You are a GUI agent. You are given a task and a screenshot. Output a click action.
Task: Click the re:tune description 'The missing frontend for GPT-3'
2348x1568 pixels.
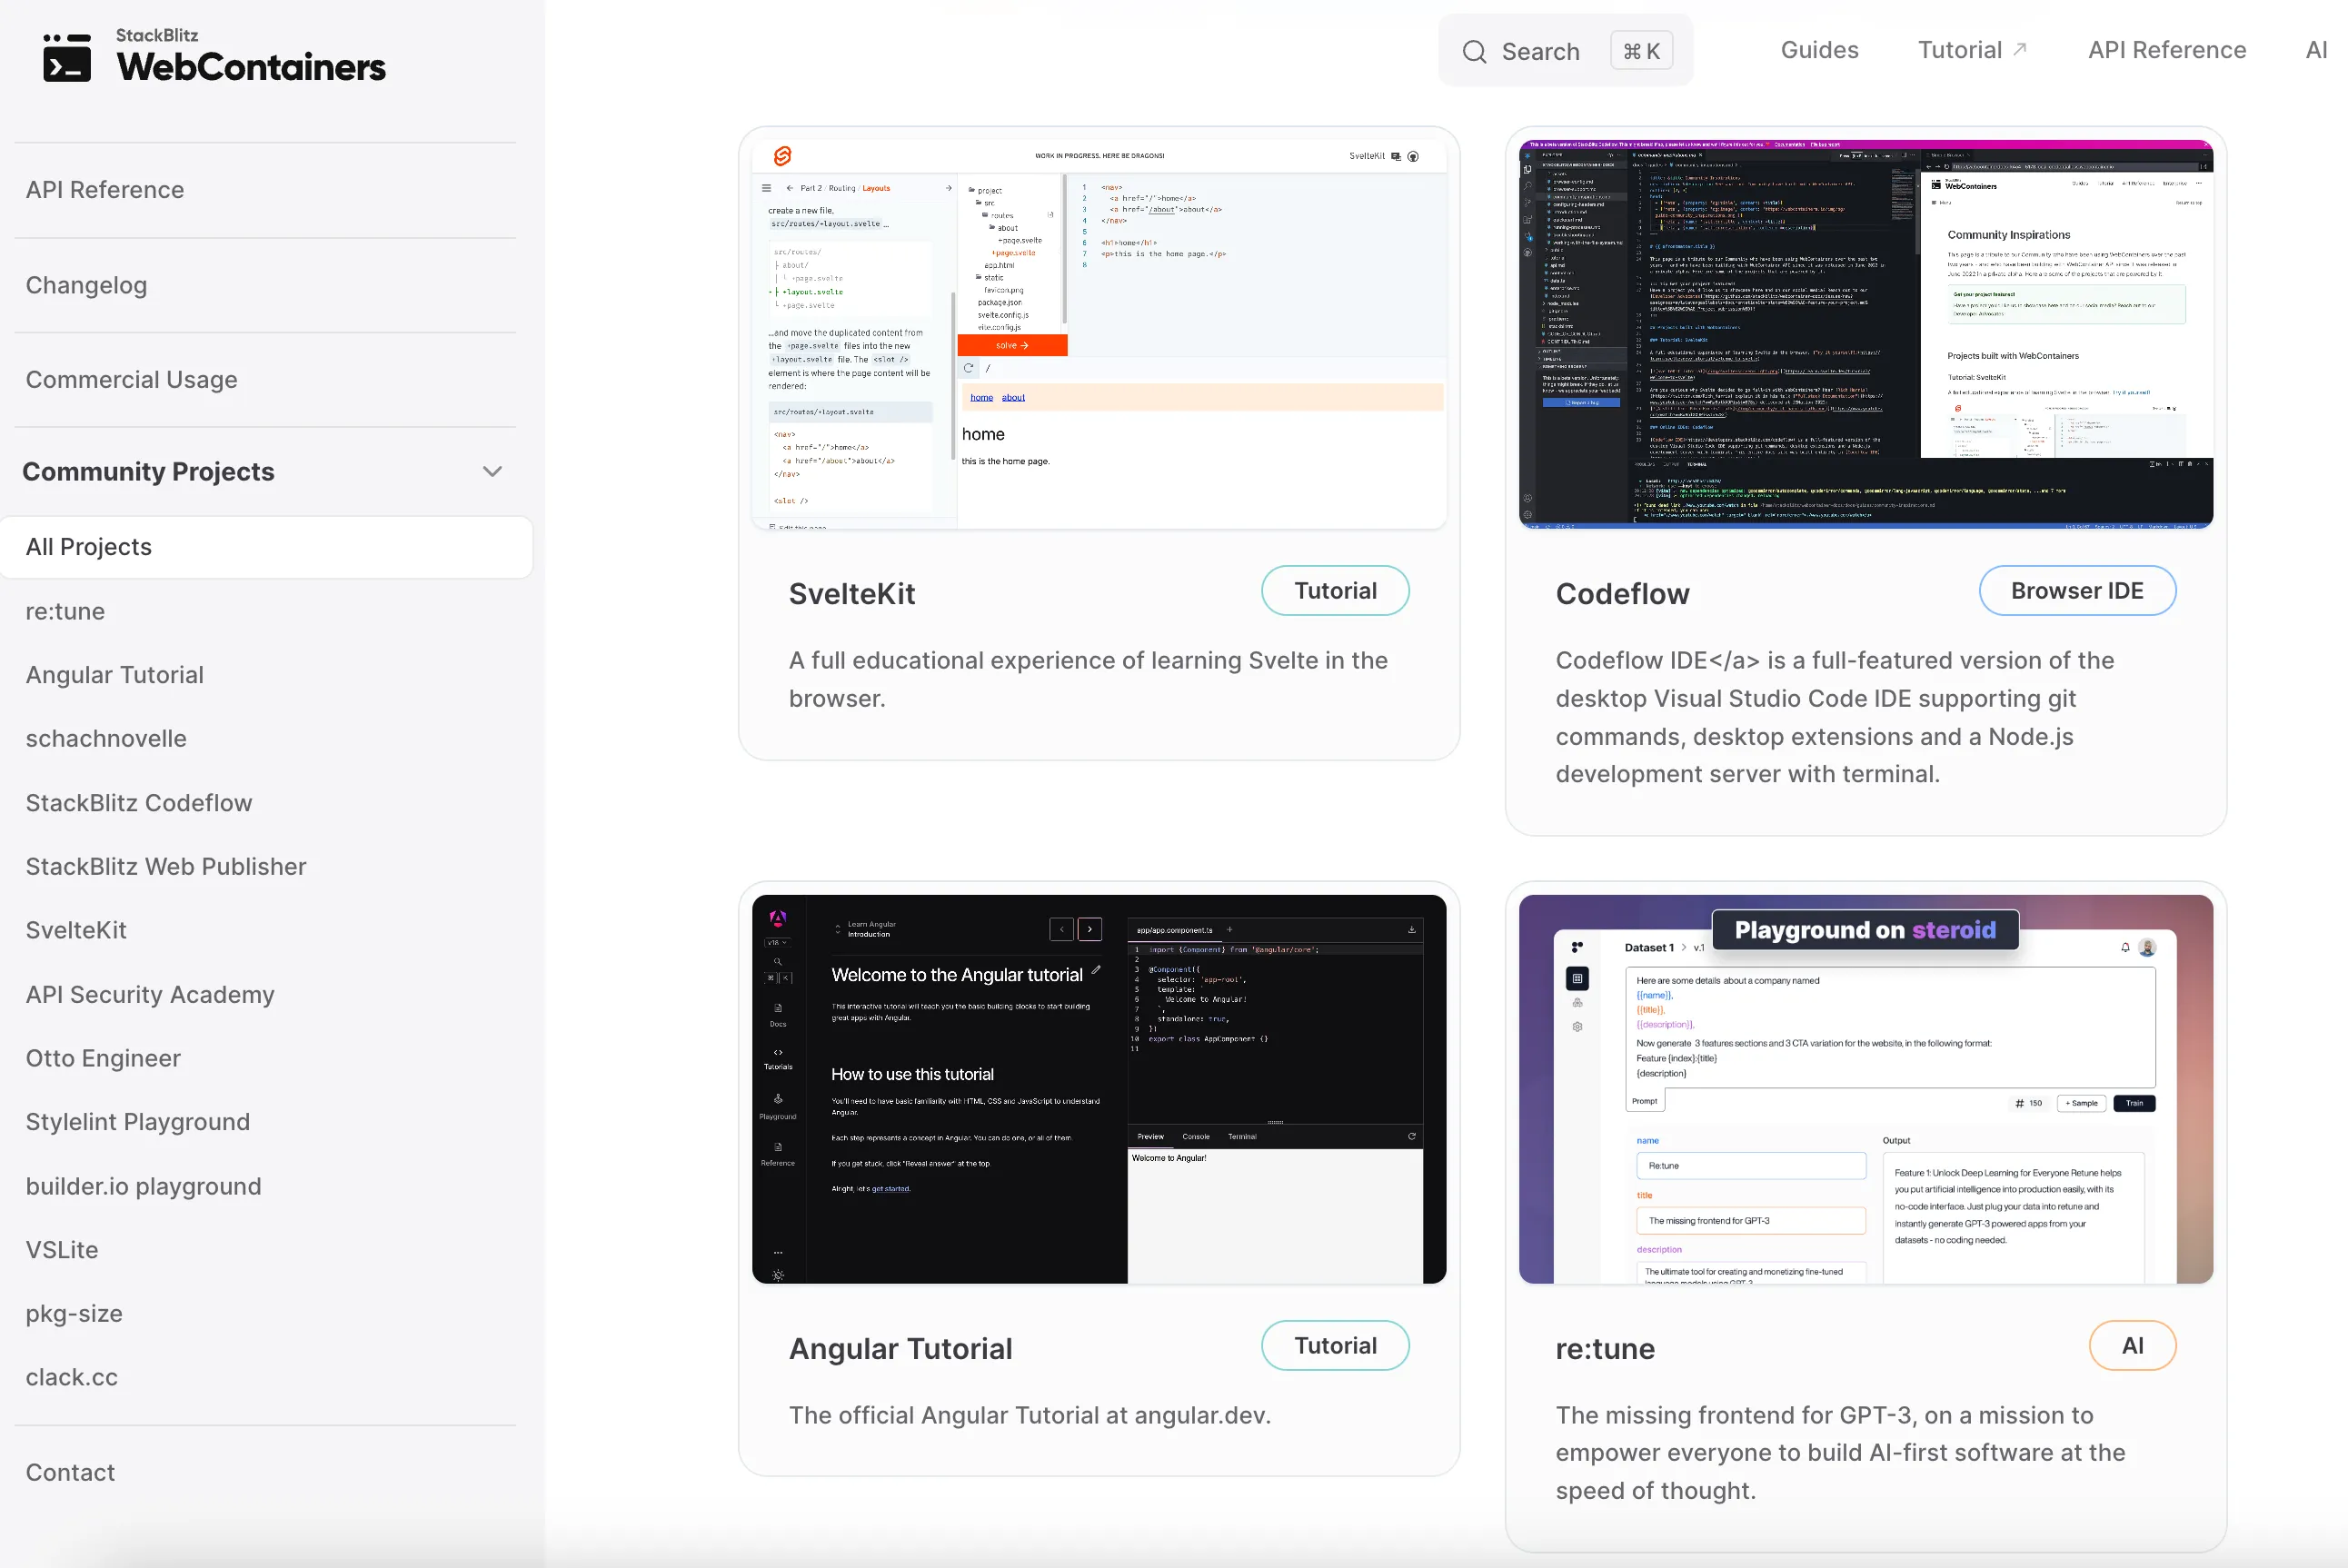click(1840, 1453)
